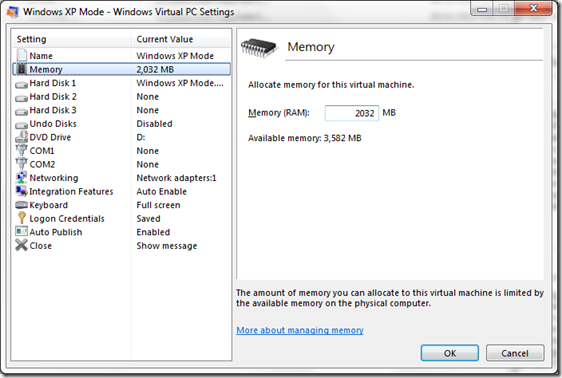
Task: Click the 'Network adapters:1' value
Action: pyautogui.click(x=176, y=178)
